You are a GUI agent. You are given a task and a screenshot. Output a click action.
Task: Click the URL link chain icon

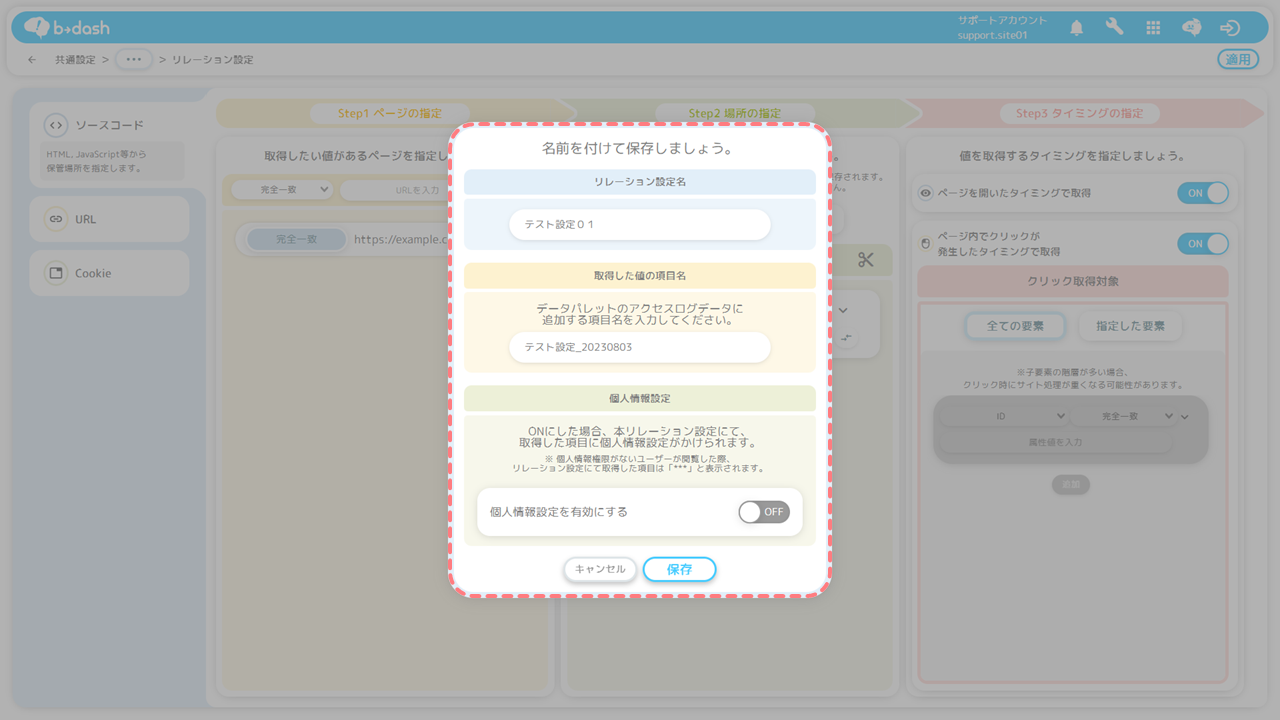tap(56, 219)
